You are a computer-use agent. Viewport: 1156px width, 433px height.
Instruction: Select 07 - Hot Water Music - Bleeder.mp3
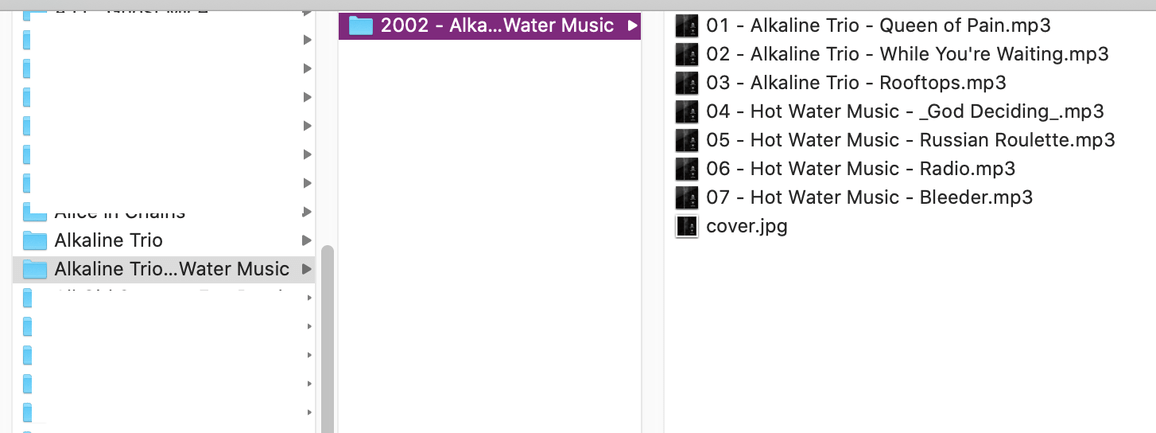coord(868,198)
